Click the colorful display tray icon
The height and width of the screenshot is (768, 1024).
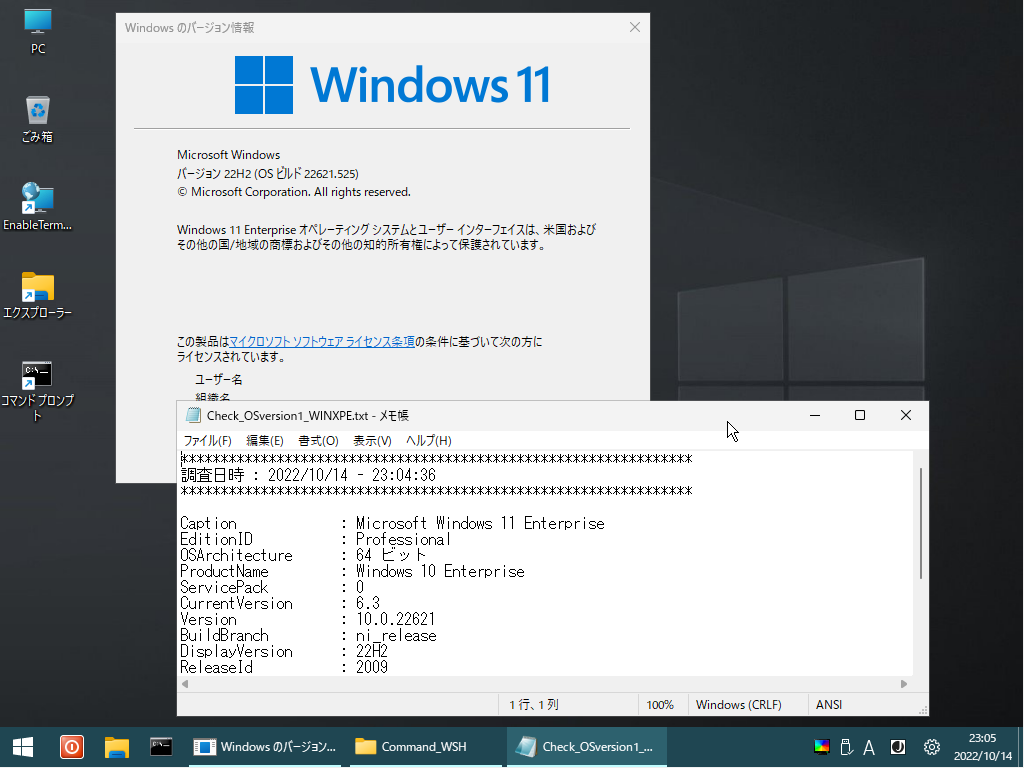(822, 747)
